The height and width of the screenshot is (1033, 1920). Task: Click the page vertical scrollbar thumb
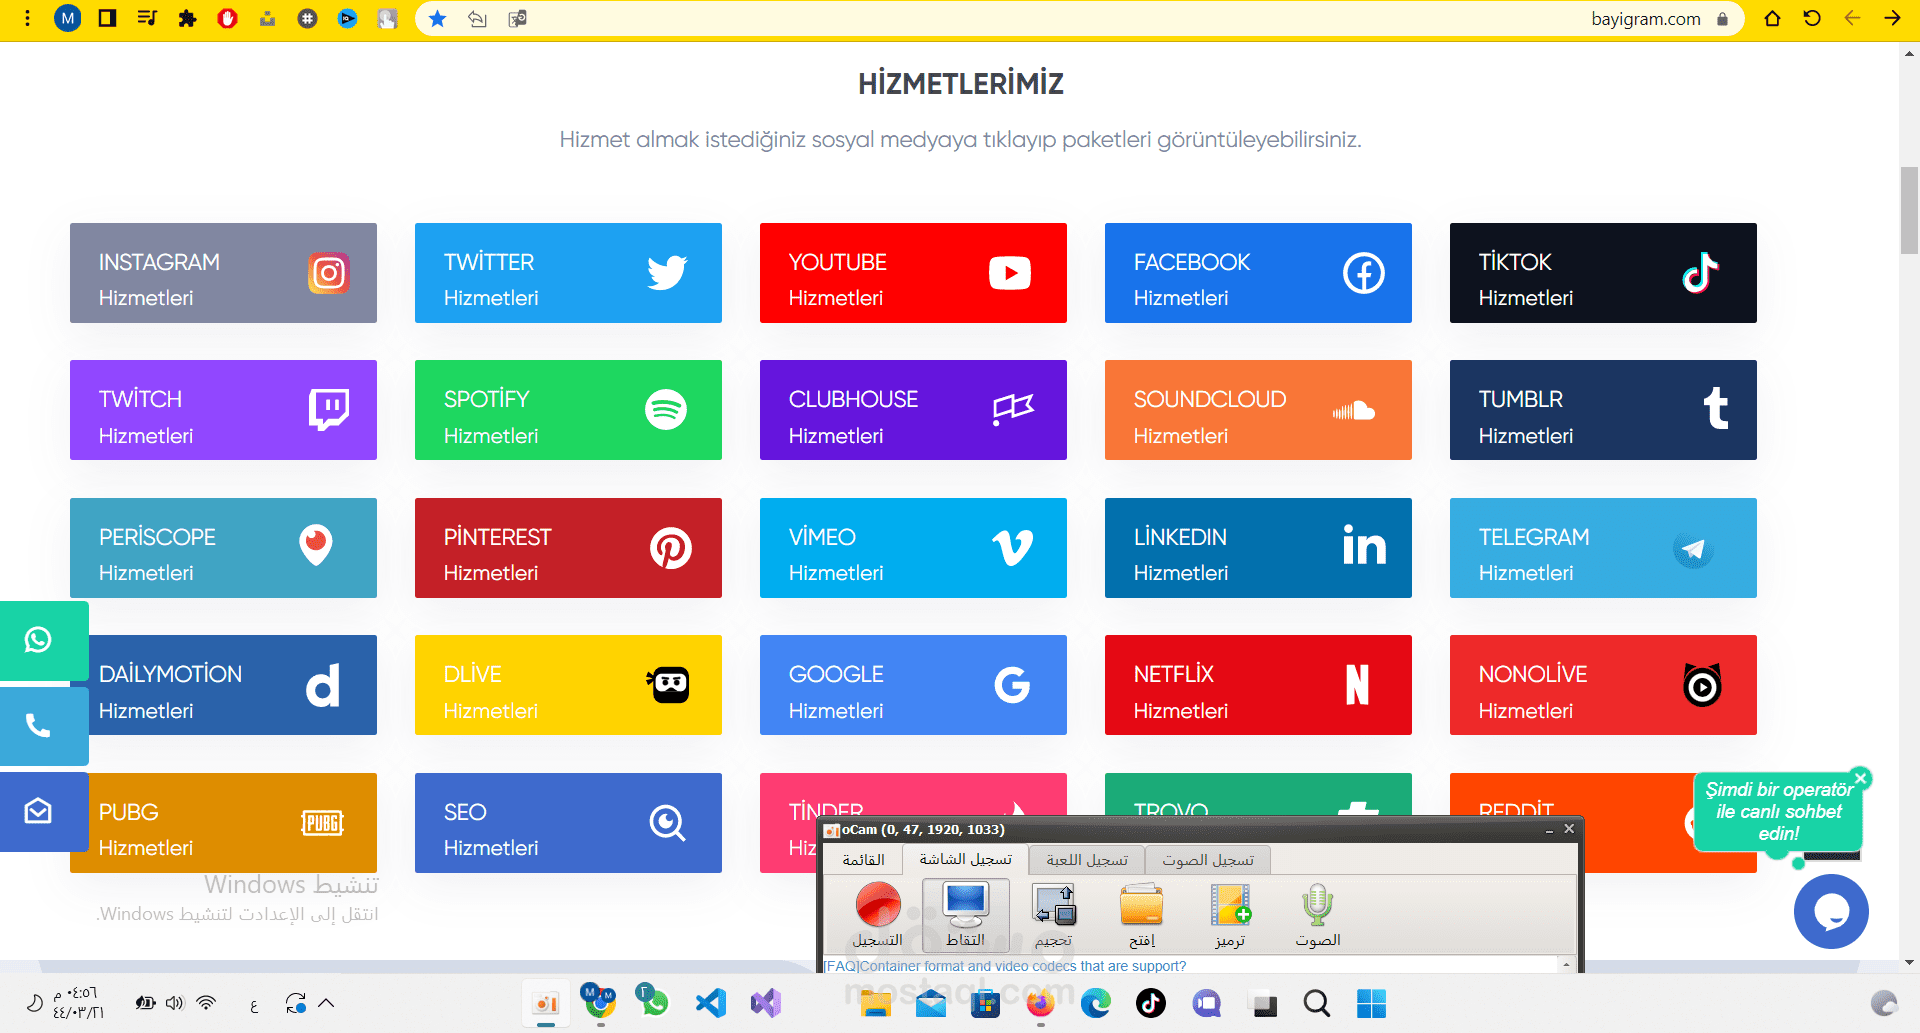pyautogui.click(x=1909, y=210)
